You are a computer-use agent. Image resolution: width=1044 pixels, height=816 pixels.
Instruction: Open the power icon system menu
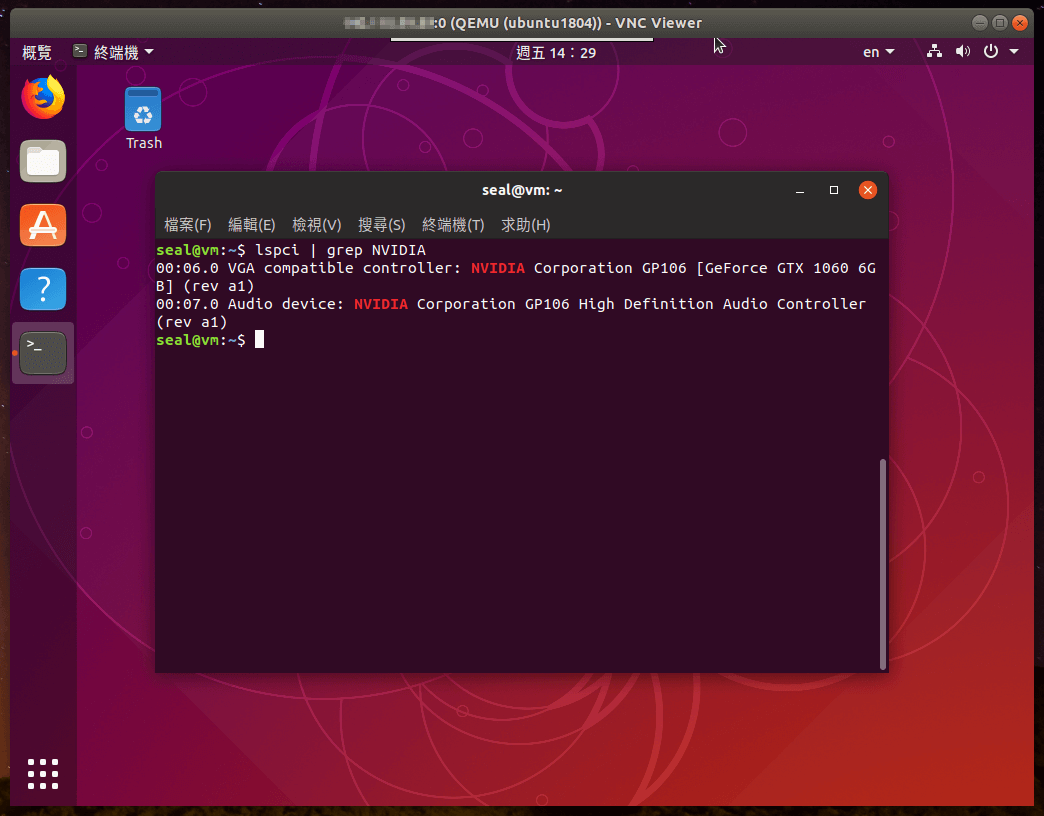click(991, 52)
